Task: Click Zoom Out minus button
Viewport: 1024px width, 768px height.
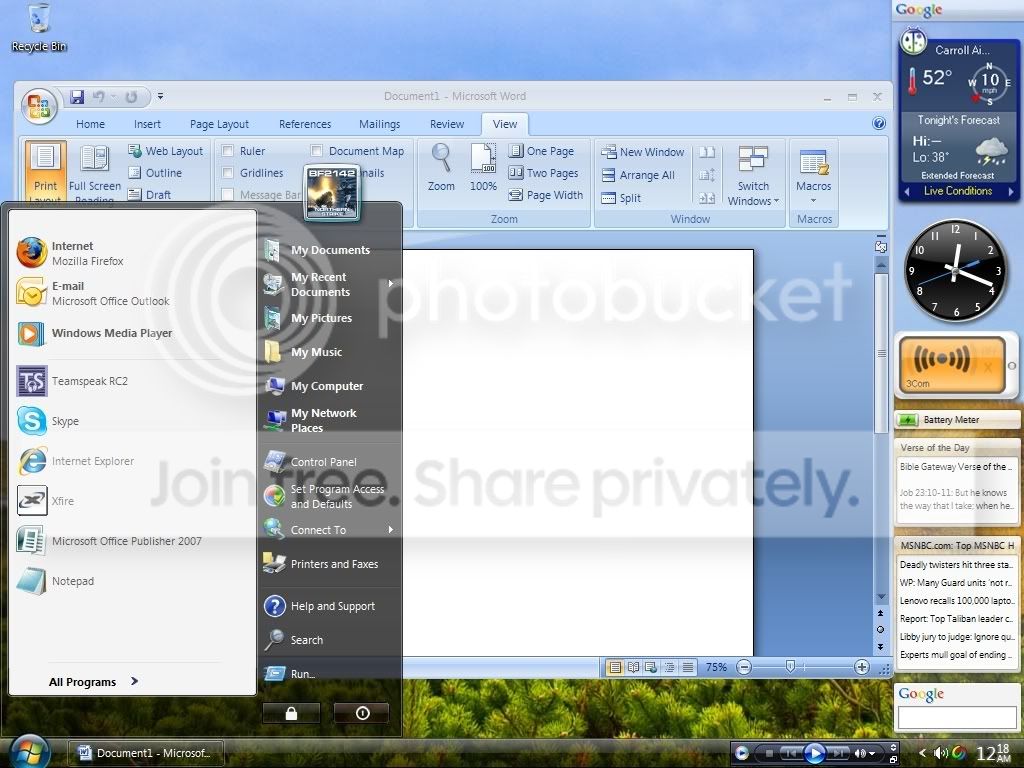Action: tap(744, 667)
